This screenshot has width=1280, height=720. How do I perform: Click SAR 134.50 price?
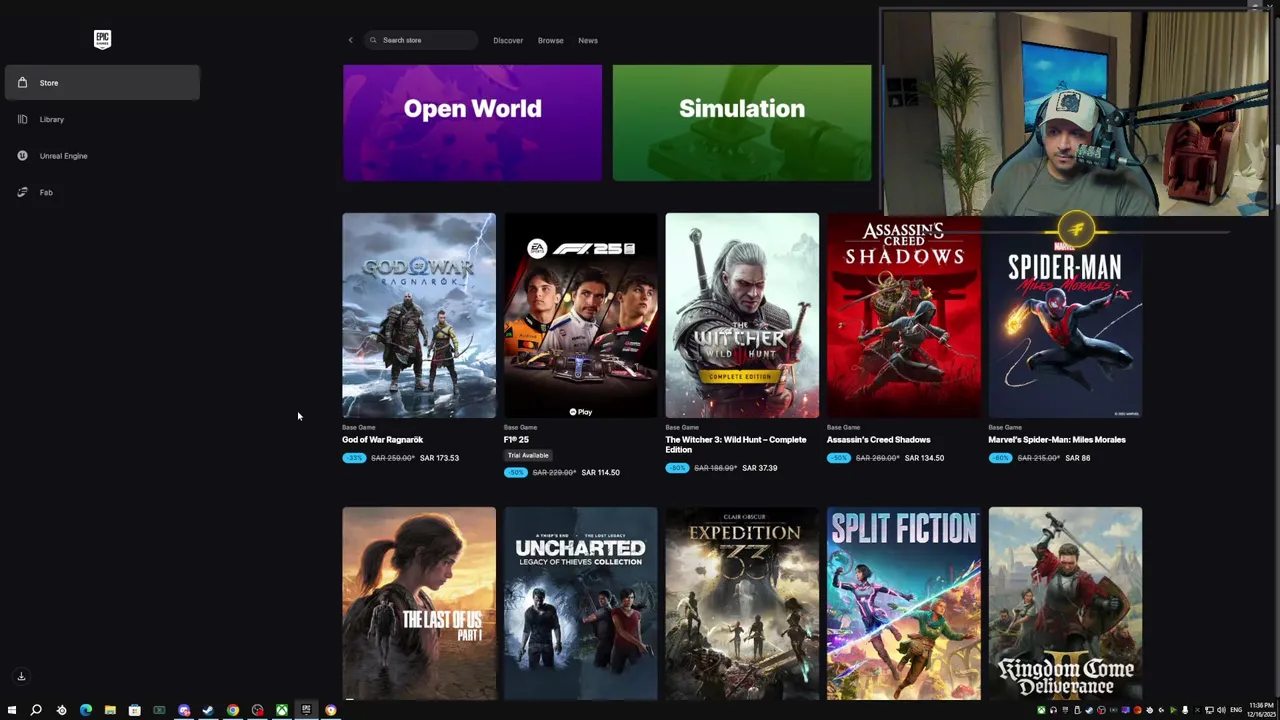[x=924, y=458]
